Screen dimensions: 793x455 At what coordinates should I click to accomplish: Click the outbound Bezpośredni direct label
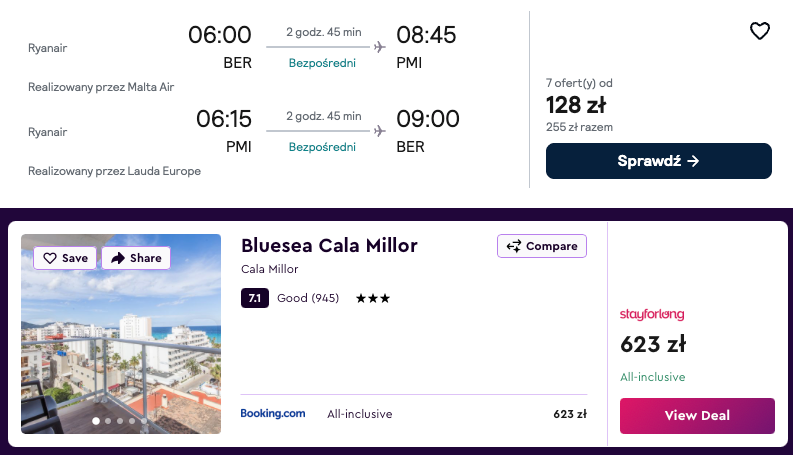pos(322,63)
